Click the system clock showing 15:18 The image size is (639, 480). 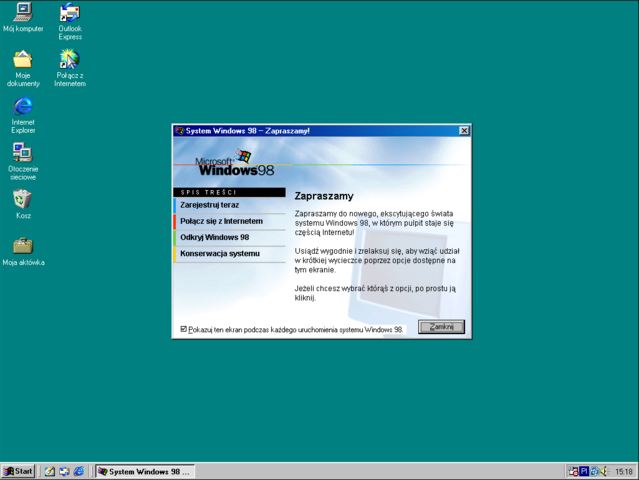click(624, 472)
